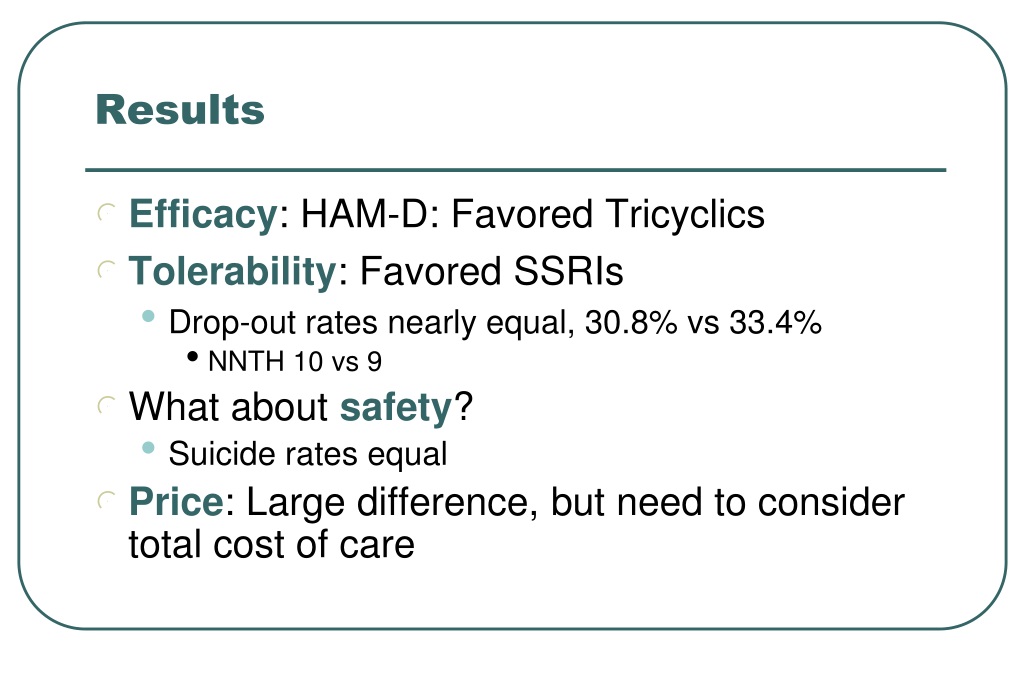The width and height of the screenshot is (1023, 682).
Task: Click the NNTH 10 vs 9 line
Action: 295,362
